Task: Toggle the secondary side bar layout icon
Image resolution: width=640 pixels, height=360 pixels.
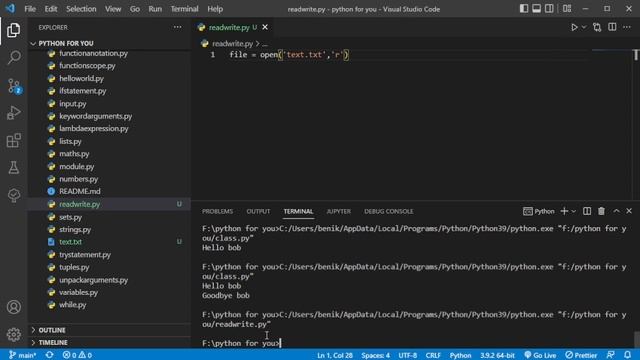Action: click(549, 9)
